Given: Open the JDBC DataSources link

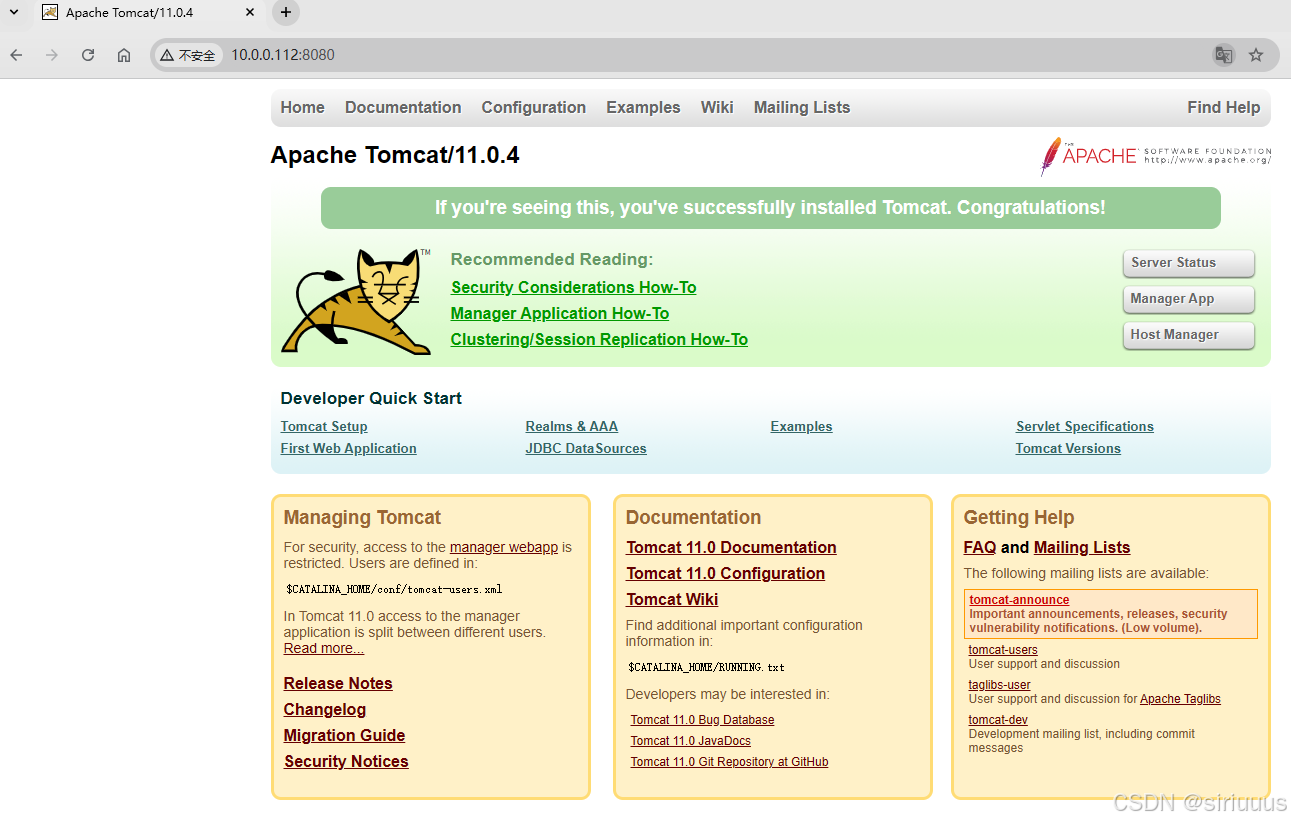Looking at the screenshot, I should [x=586, y=448].
